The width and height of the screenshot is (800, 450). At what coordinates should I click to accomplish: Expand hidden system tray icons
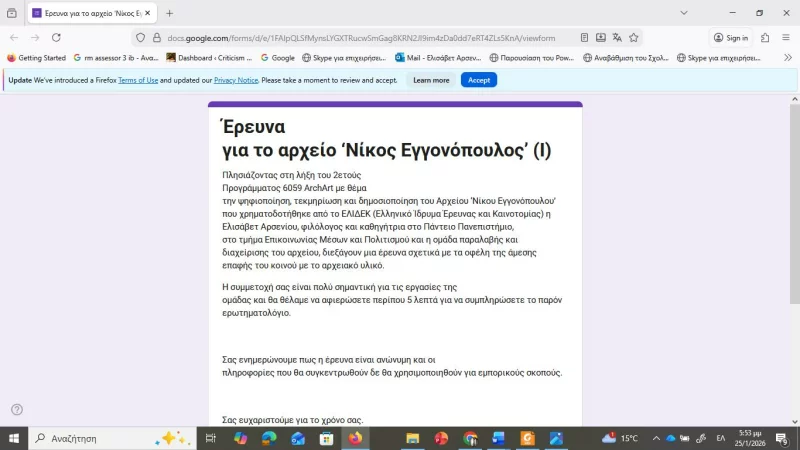[x=655, y=438]
